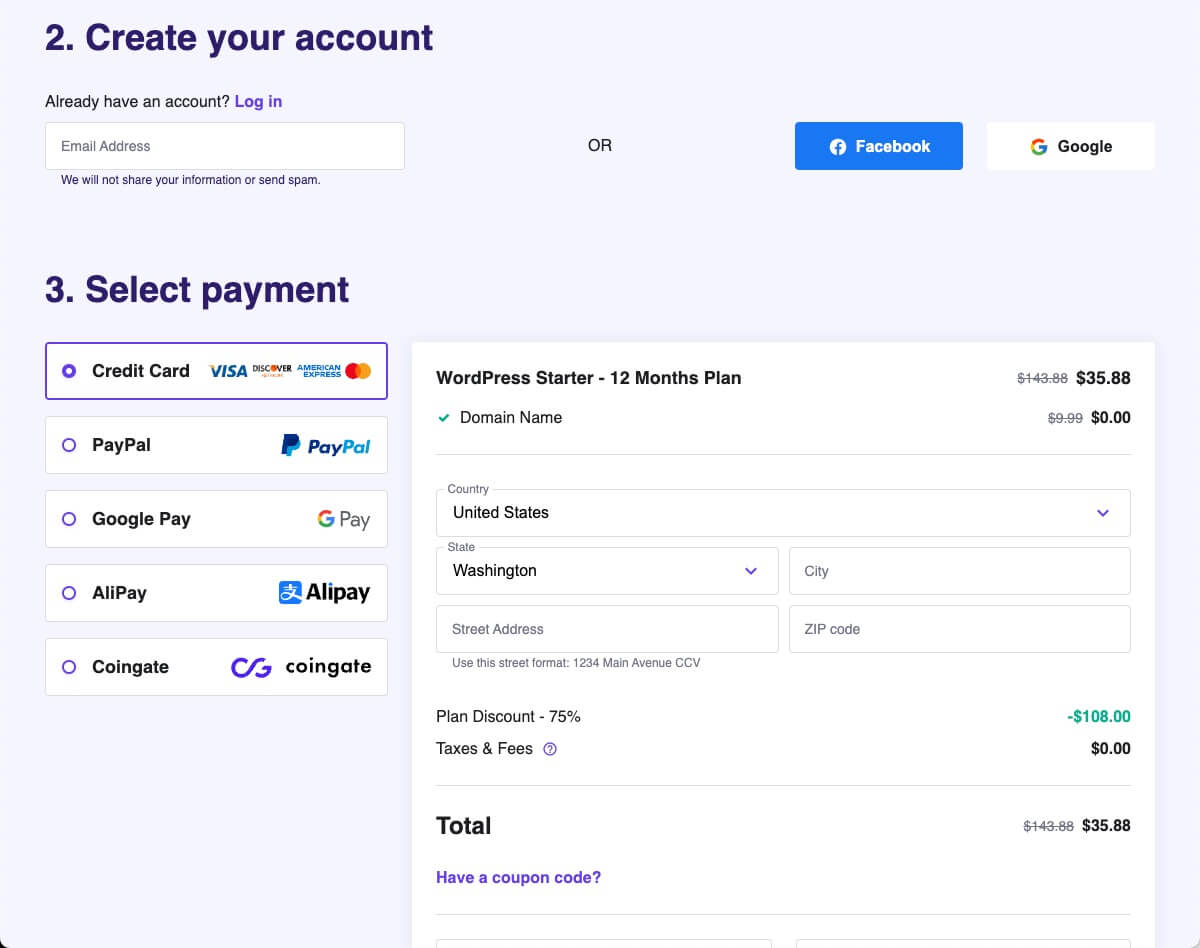The image size is (1200, 948).
Task: Click into the ZIP code field
Action: 959,629
